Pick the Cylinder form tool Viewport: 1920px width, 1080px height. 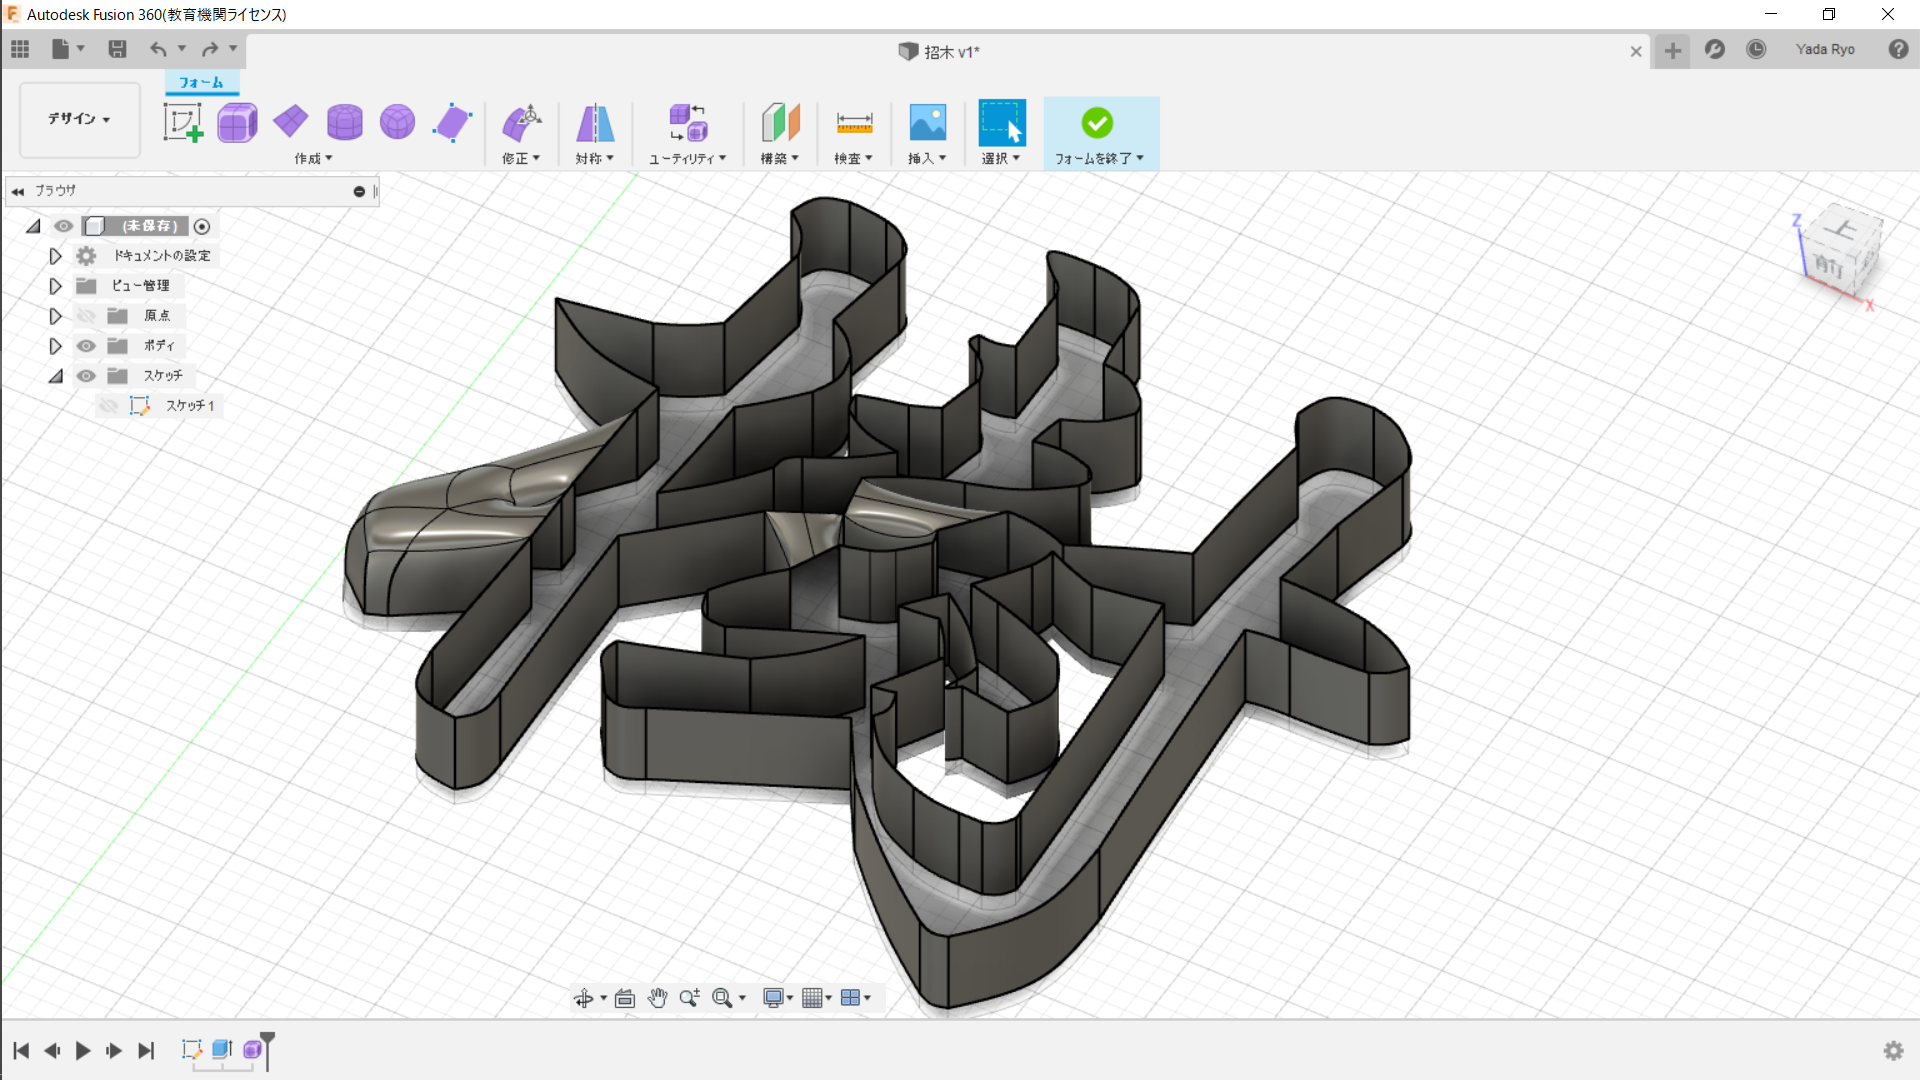click(x=345, y=123)
